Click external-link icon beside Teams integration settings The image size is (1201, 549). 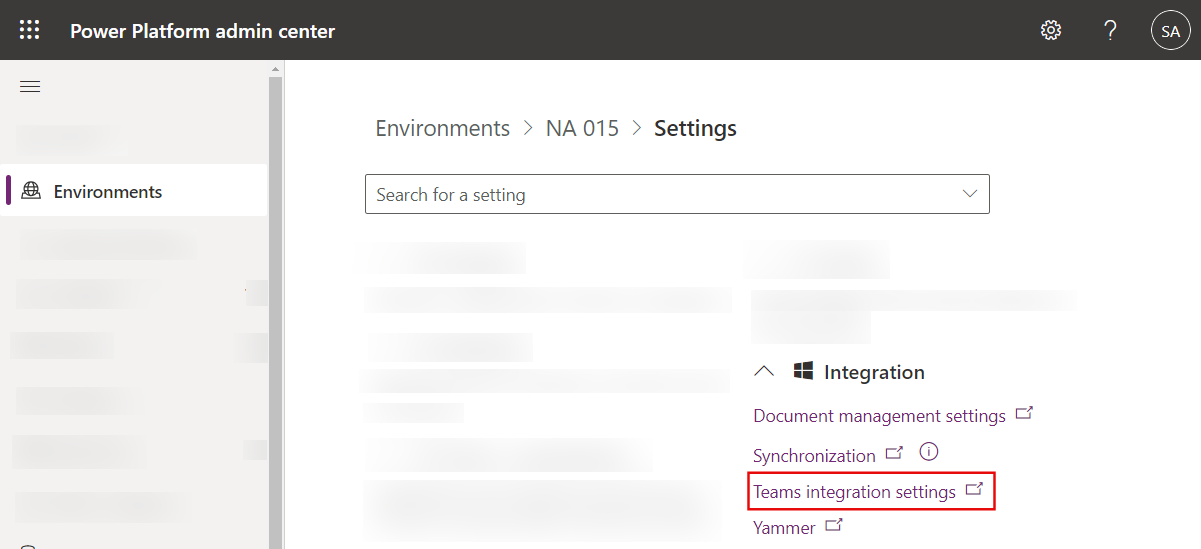tap(974, 489)
